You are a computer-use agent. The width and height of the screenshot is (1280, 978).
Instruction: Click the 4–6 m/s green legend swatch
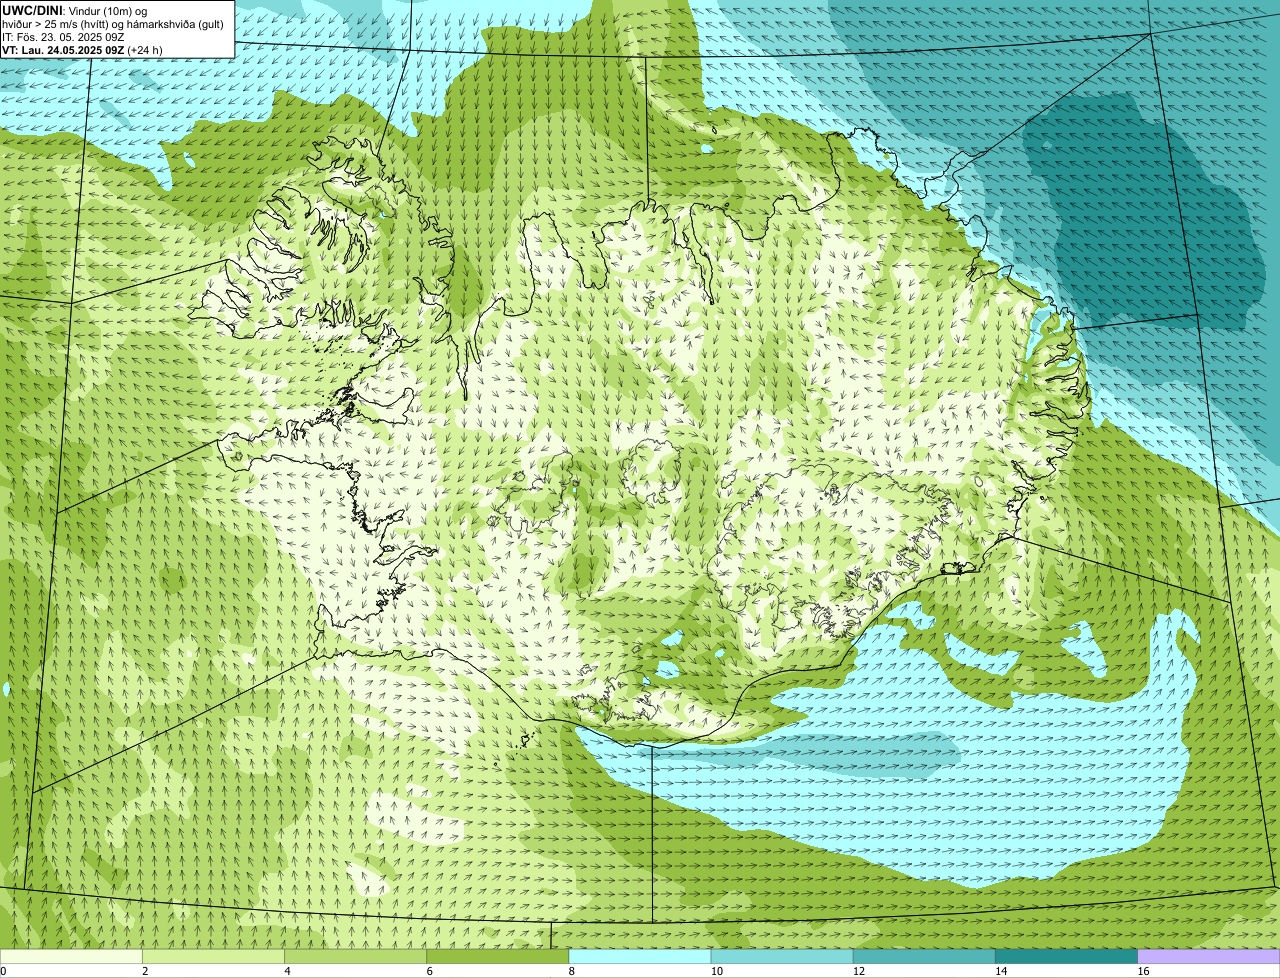[356, 956]
